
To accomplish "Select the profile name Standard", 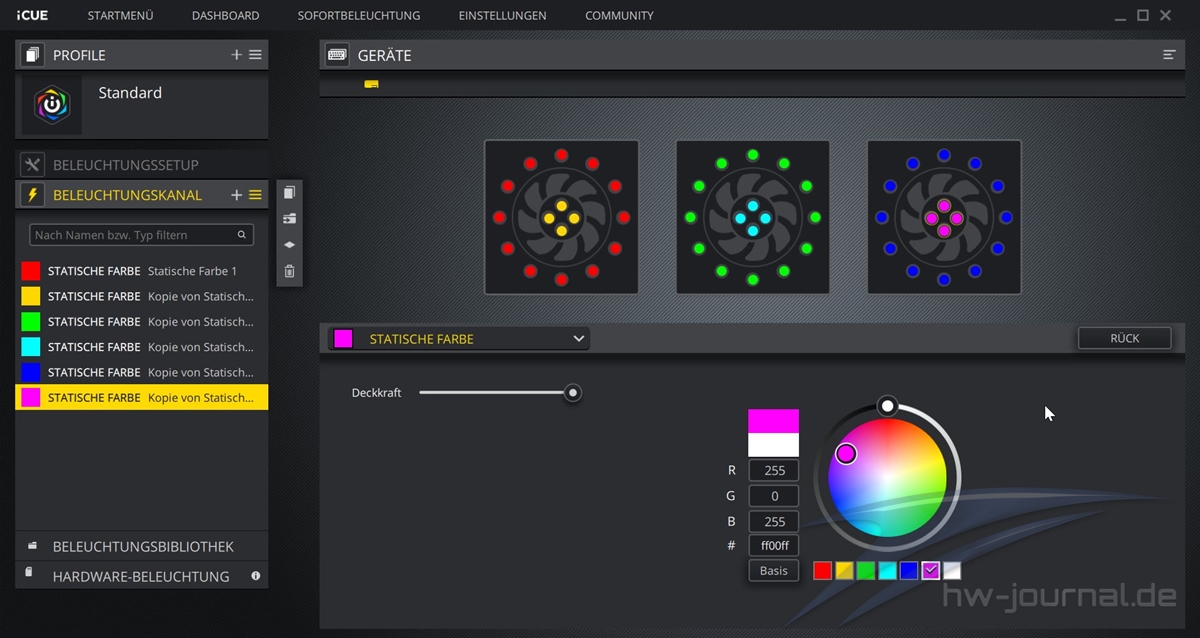I will click(x=130, y=93).
